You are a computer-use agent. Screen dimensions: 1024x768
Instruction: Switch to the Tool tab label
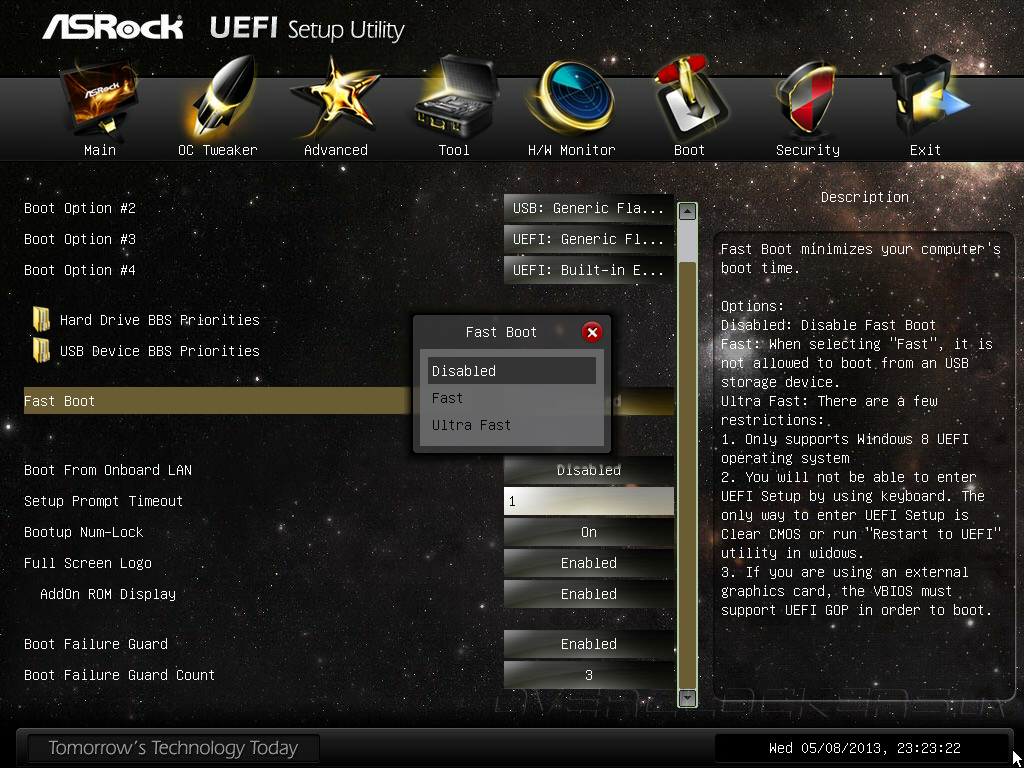(454, 150)
